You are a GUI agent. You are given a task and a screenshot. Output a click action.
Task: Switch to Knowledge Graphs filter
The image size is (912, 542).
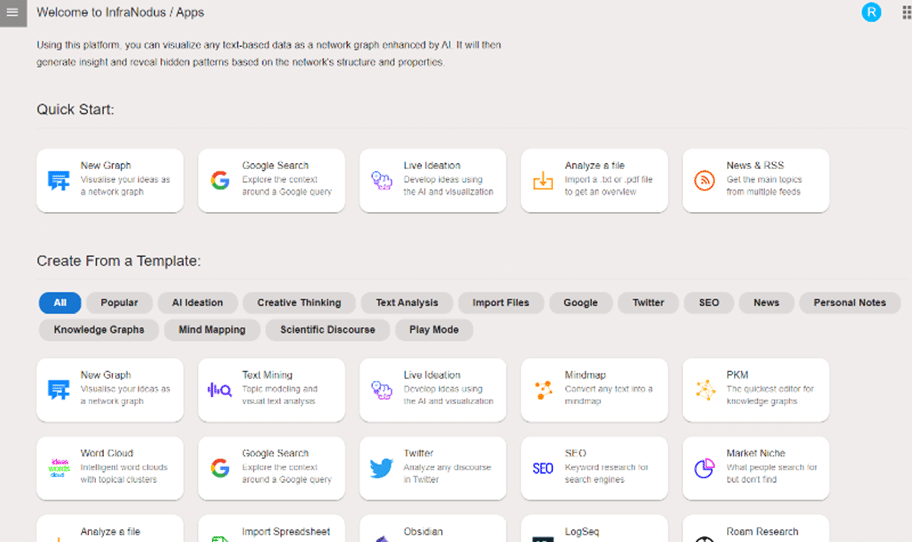[x=99, y=329]
